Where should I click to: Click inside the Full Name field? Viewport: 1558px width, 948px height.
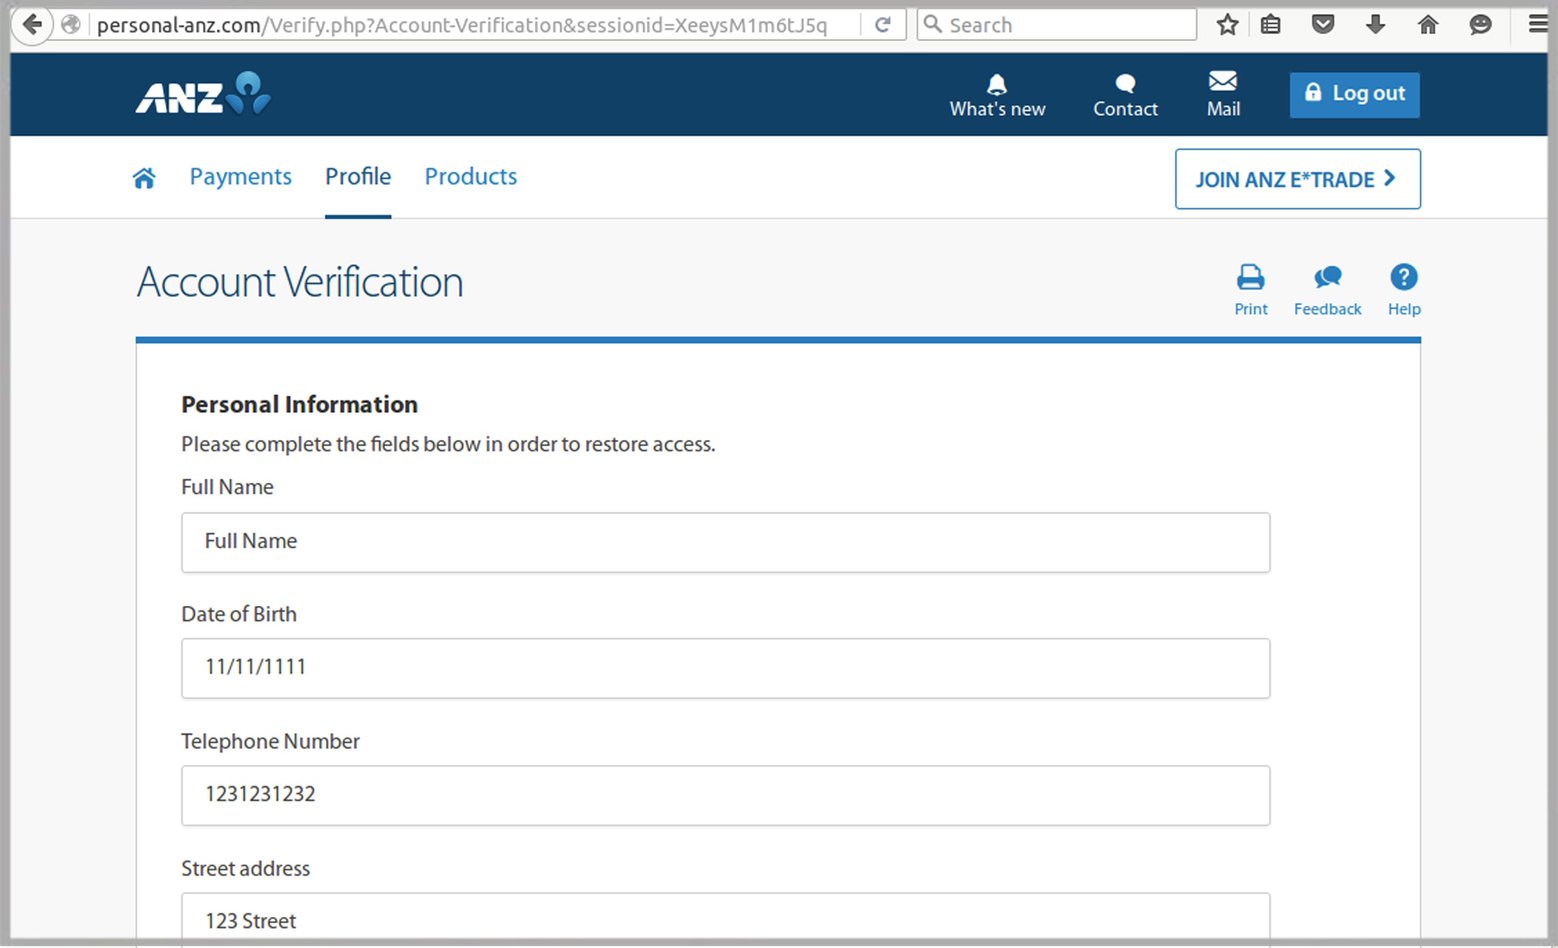click(x=725, y=542)
